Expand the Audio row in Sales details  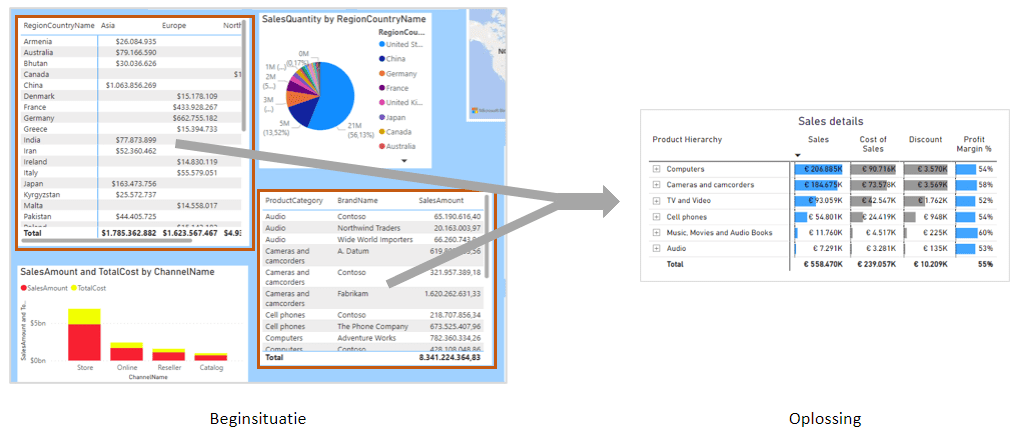(x=656, y=248)
